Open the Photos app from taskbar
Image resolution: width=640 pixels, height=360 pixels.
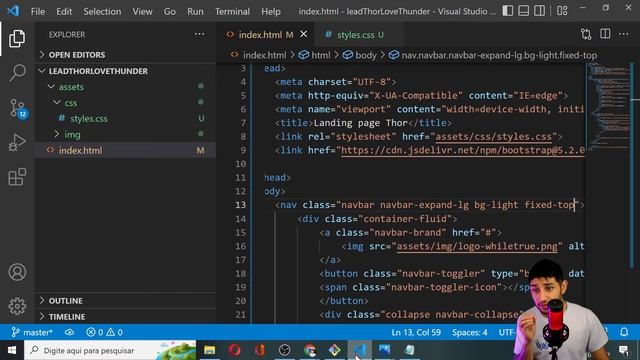[x=384, y=350]
